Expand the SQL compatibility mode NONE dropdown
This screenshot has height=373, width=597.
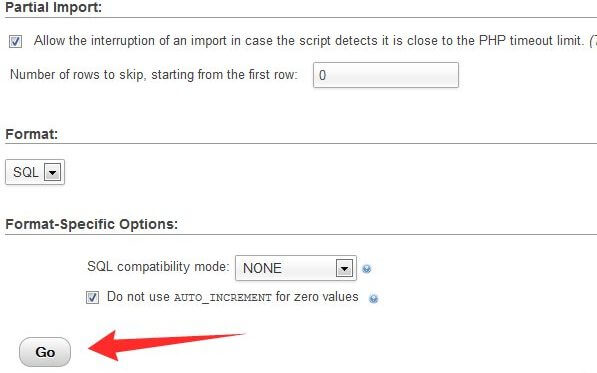click(296, 268)
